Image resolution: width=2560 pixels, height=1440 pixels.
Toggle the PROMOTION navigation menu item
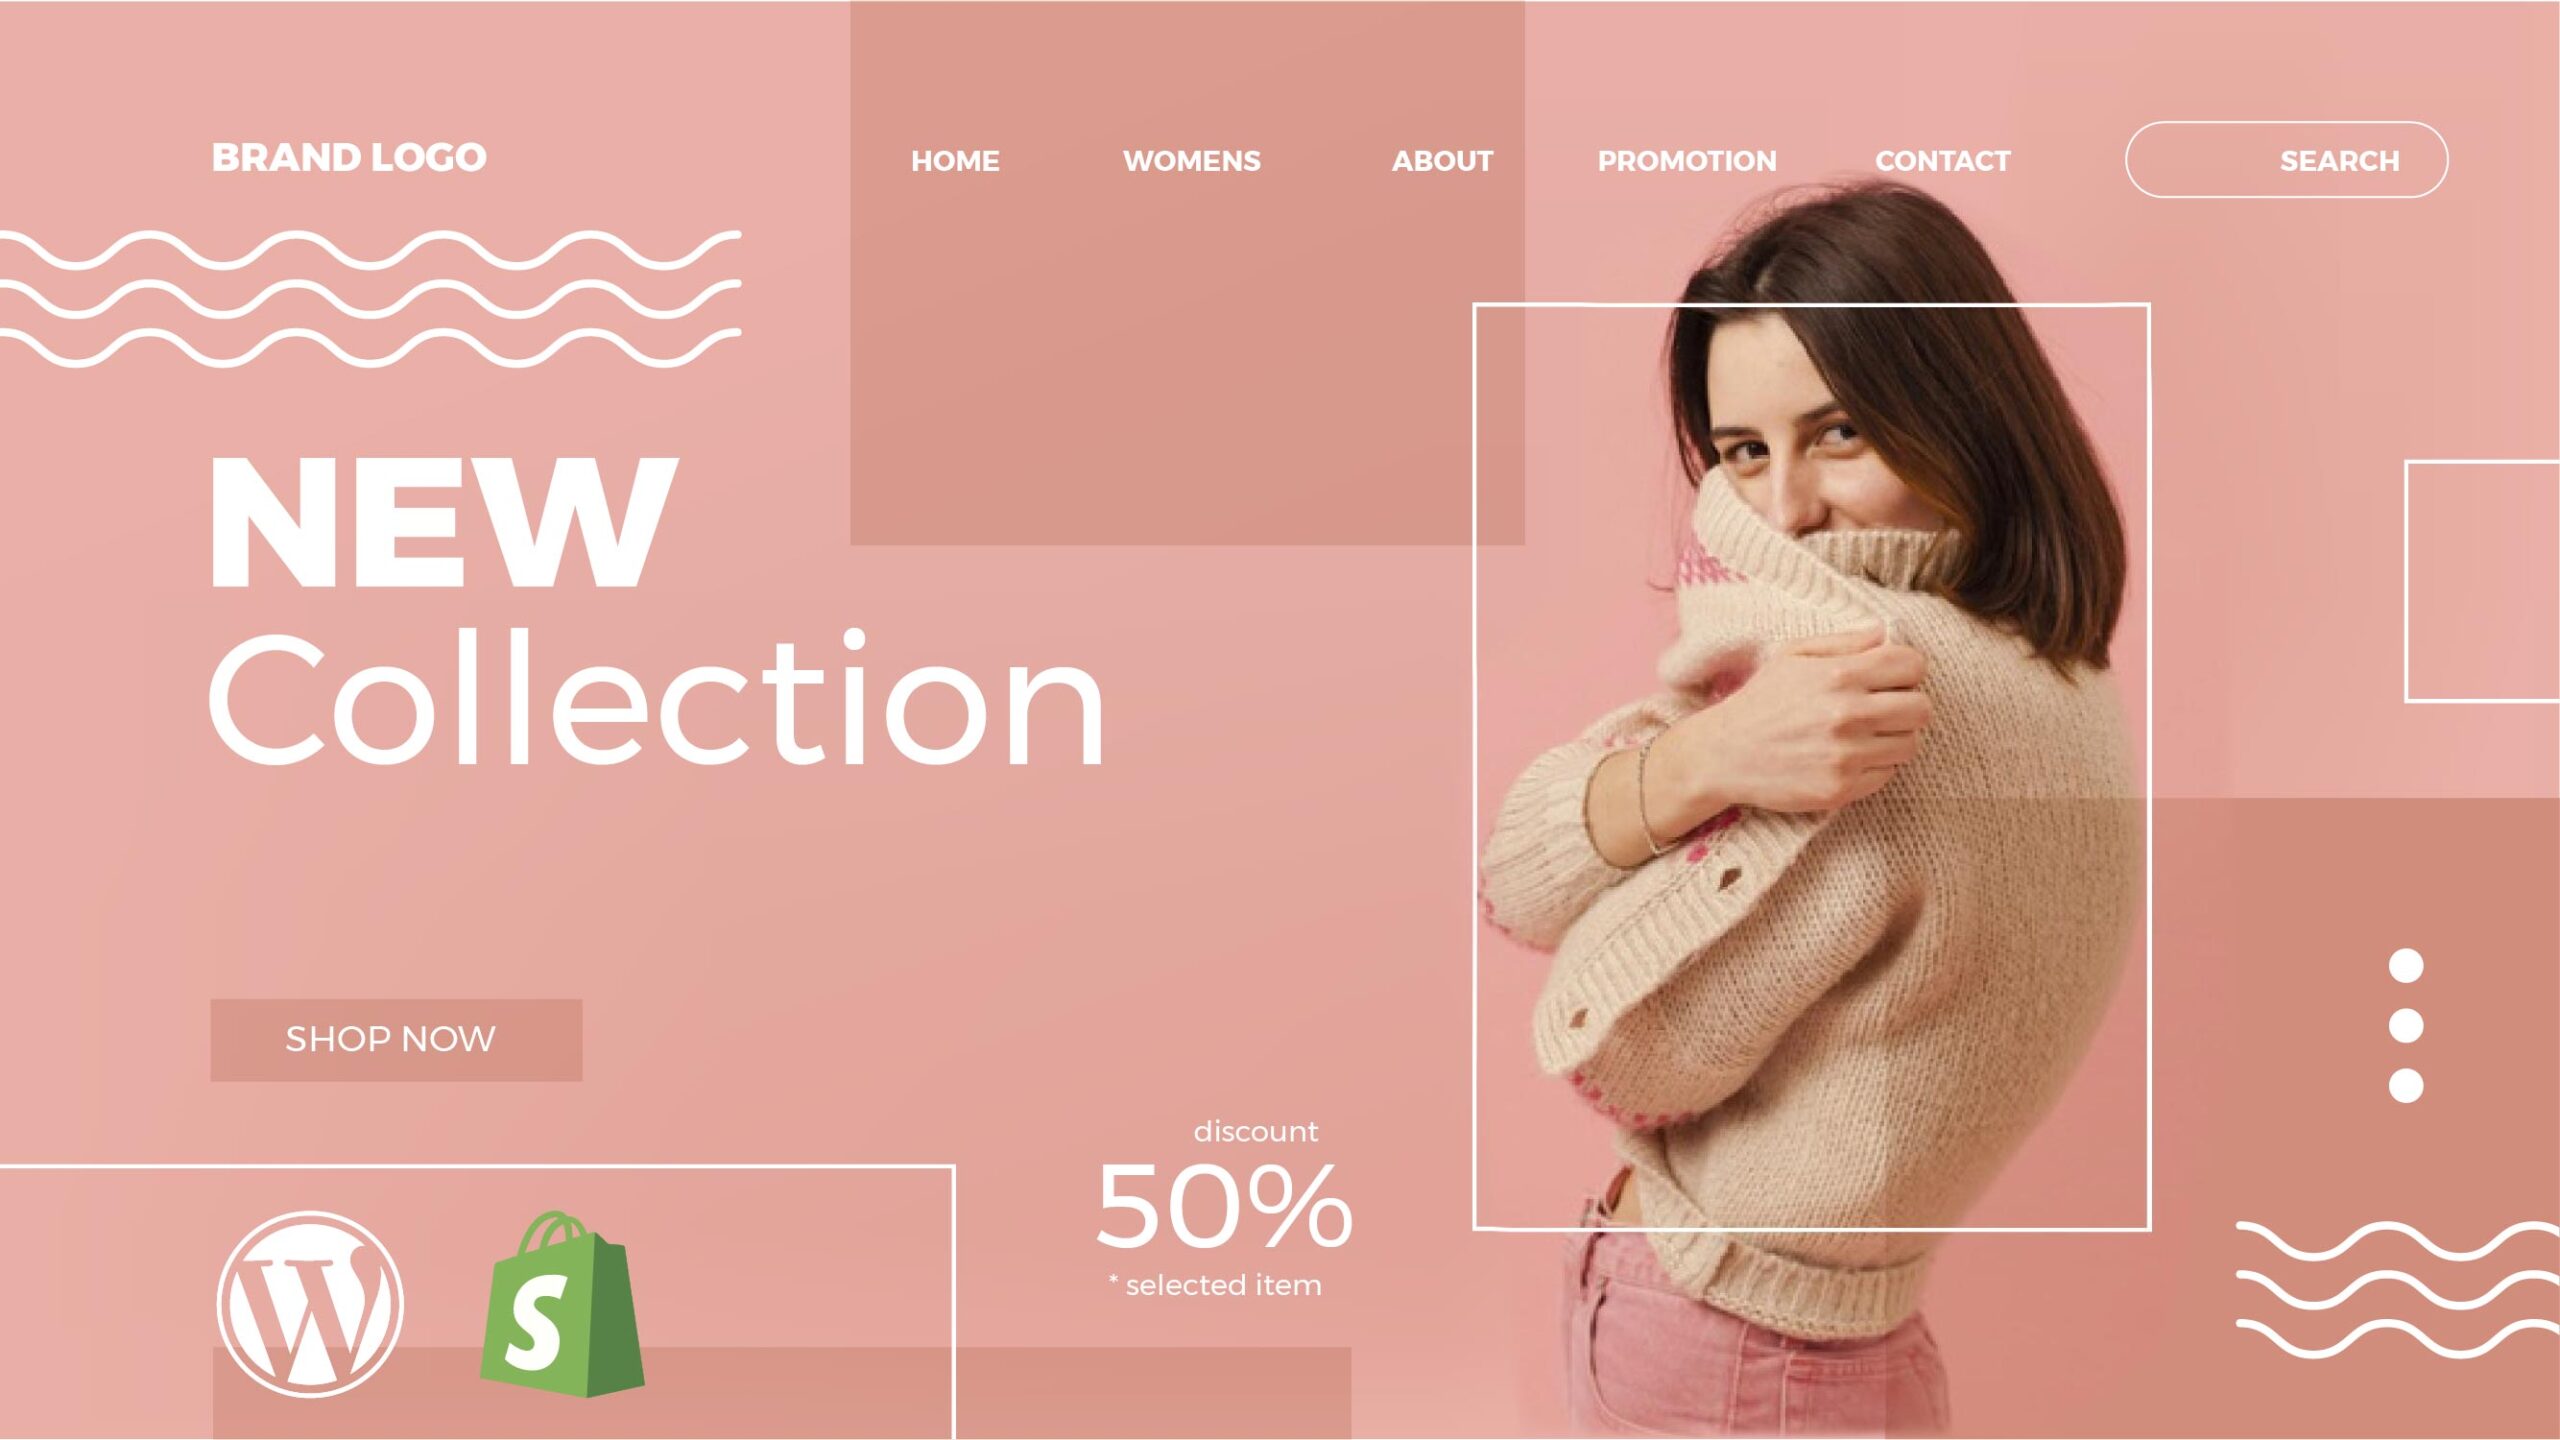(1686, 160)
